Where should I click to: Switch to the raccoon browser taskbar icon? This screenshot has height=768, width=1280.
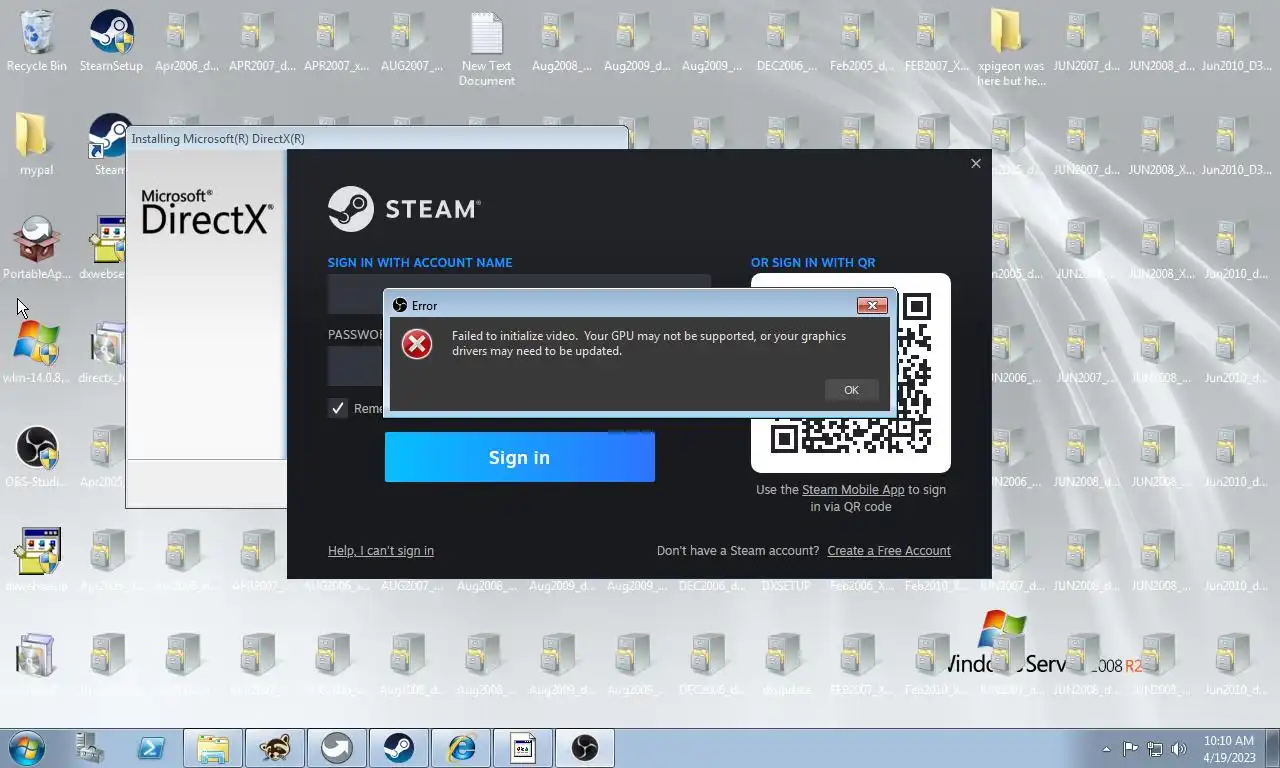click(x=275, y=748)
